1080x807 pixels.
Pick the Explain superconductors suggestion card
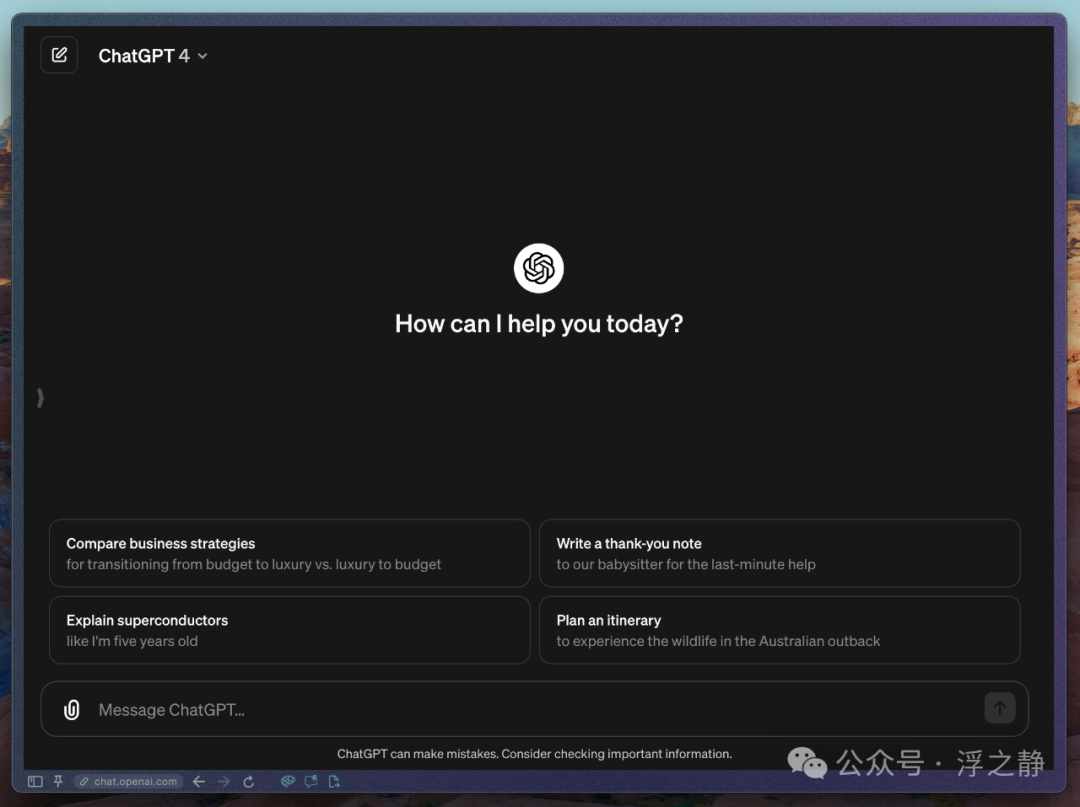(x=289, y=630)
